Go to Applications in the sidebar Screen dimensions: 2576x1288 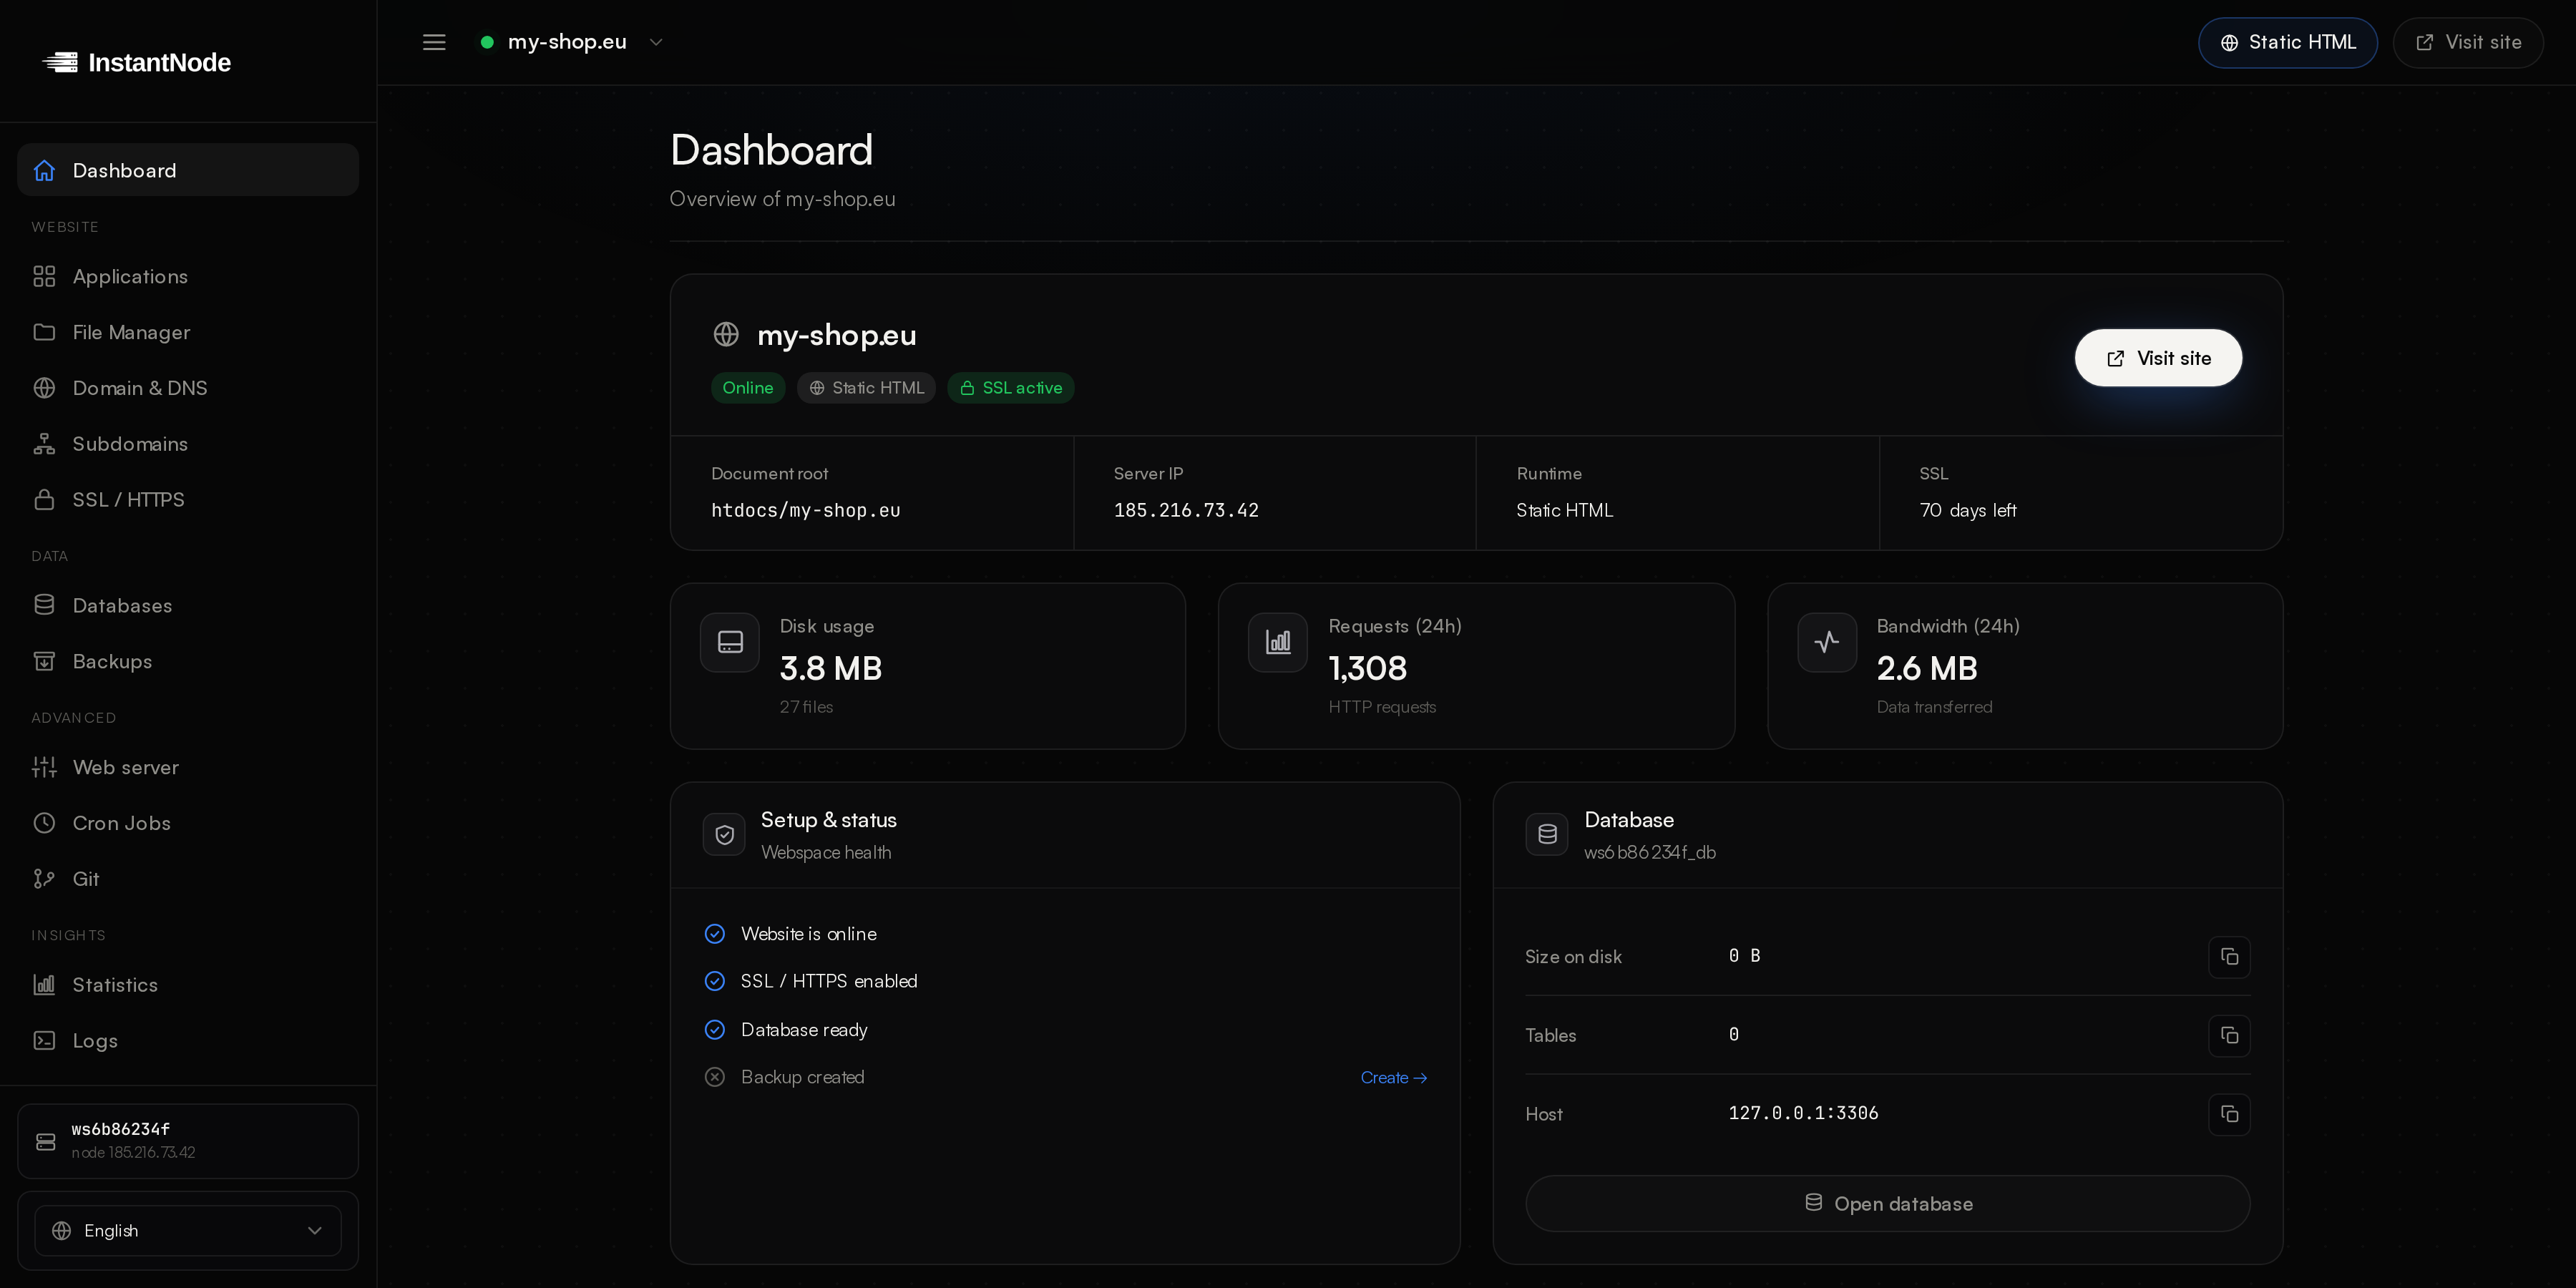(188, 276)
